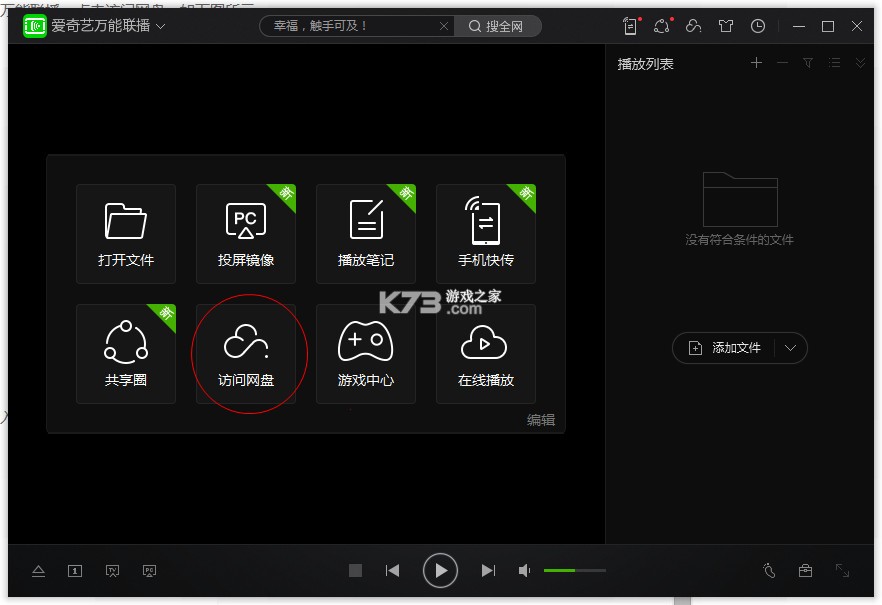The image size is (882, 605).
Task: Access the circled 访问网盘 cloud drive
Action: pyautogui.click(x=246, y=354)
